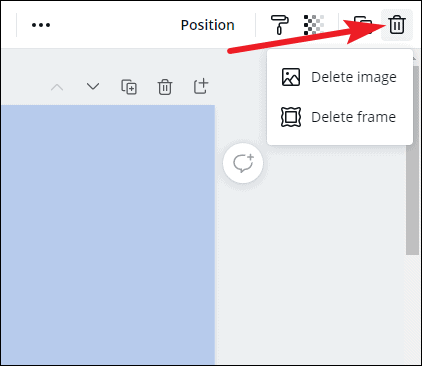Choose Delete image from the dropdown
The width and height of the screenshot is (422, 366).
340,77
